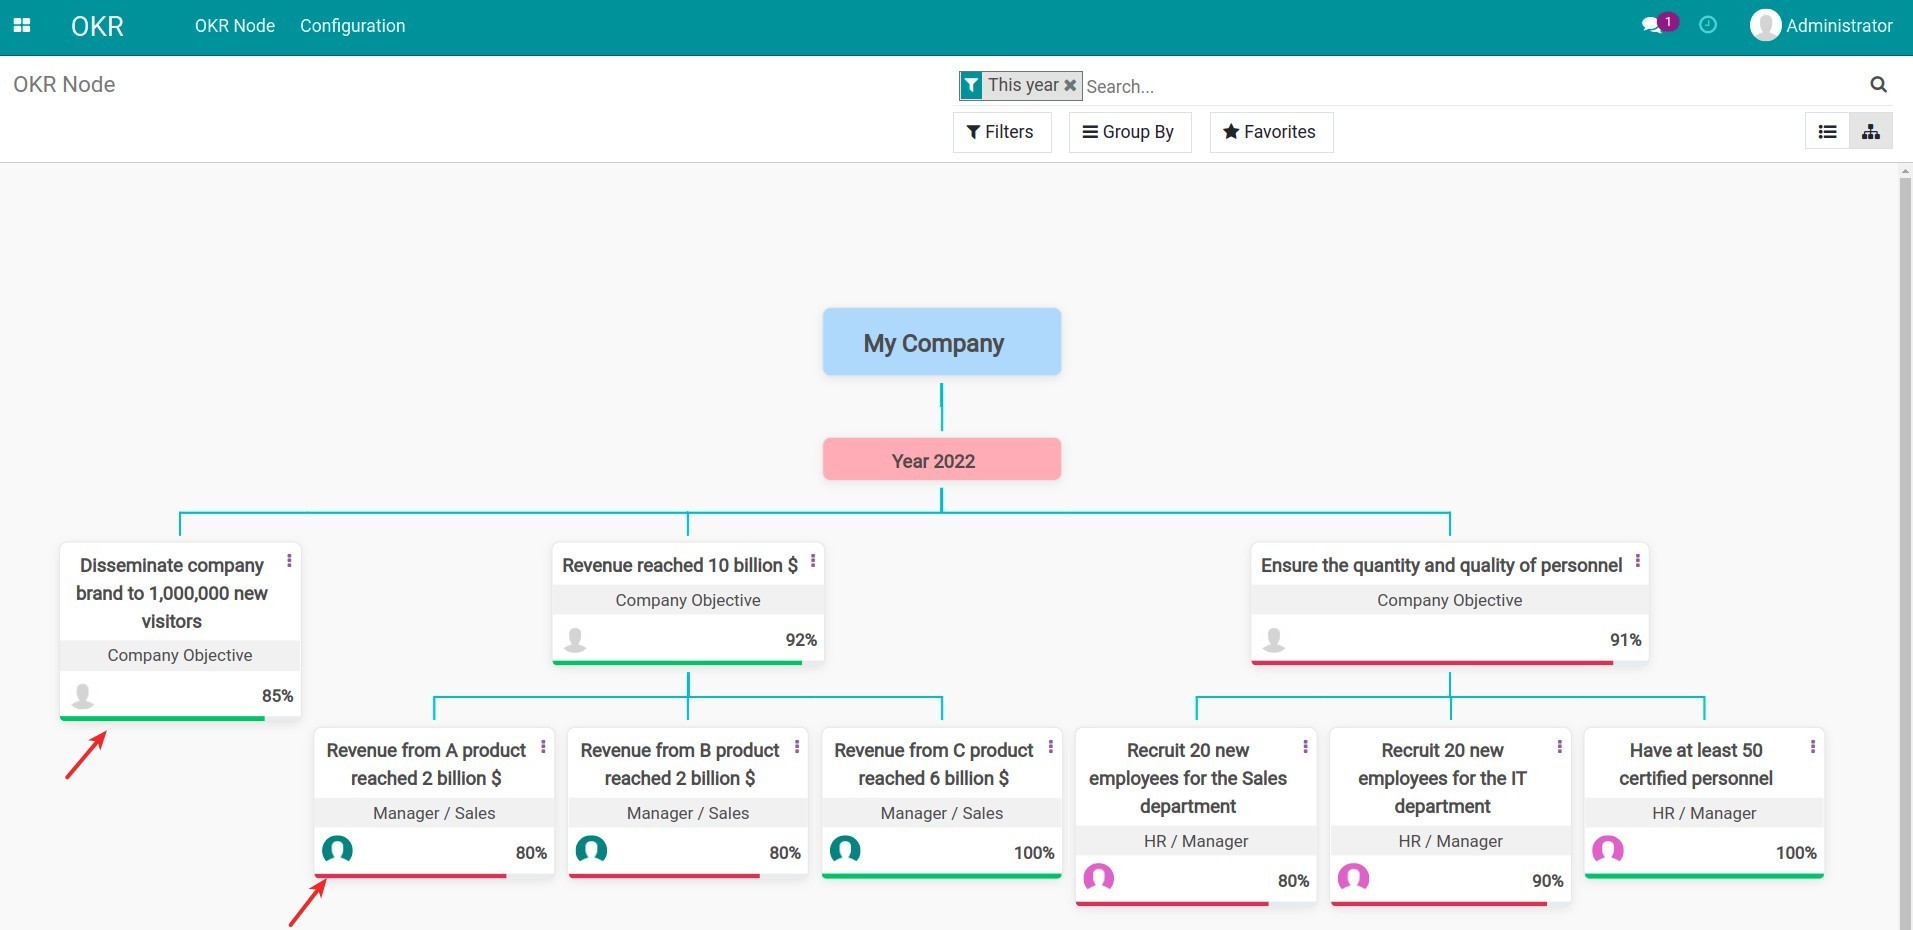Click the Administrator user menu
The height and width of the screenshot is (930, 1913).
tap(1820, 25)
